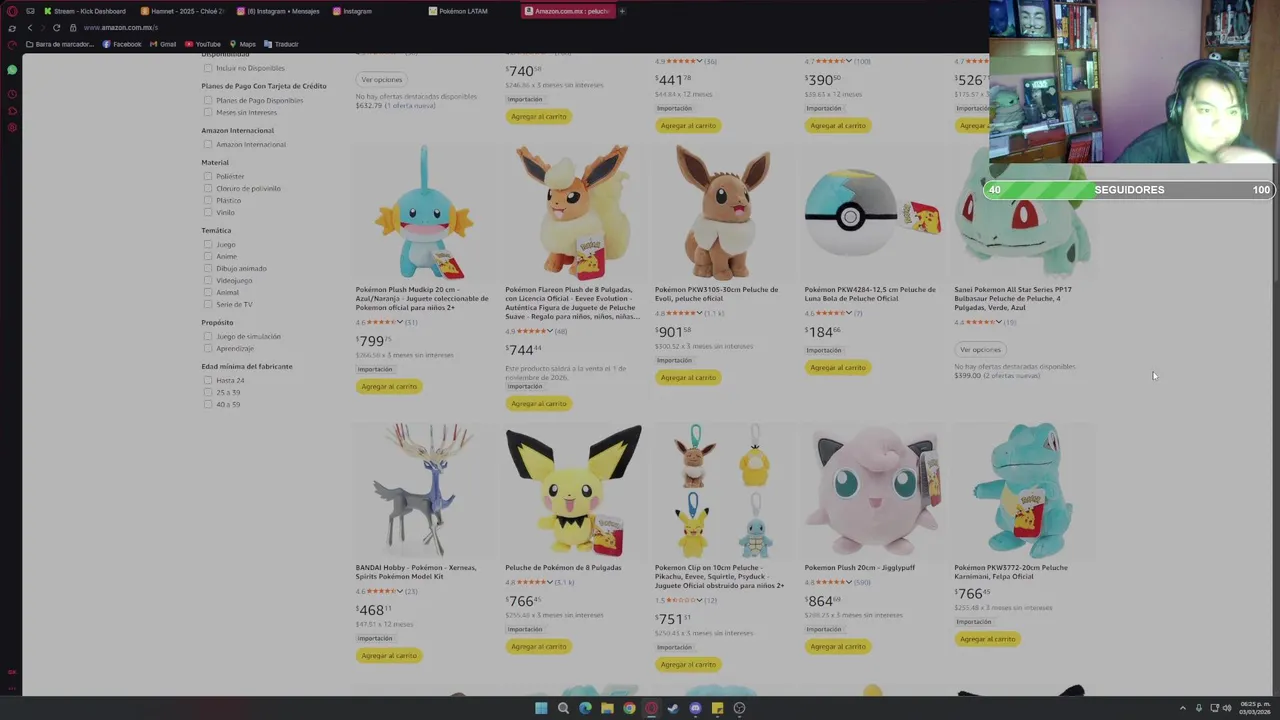The image size is (1280, 720).
Task: Expand the Flareon plush rating dropdown
Action: coord(550,331)
